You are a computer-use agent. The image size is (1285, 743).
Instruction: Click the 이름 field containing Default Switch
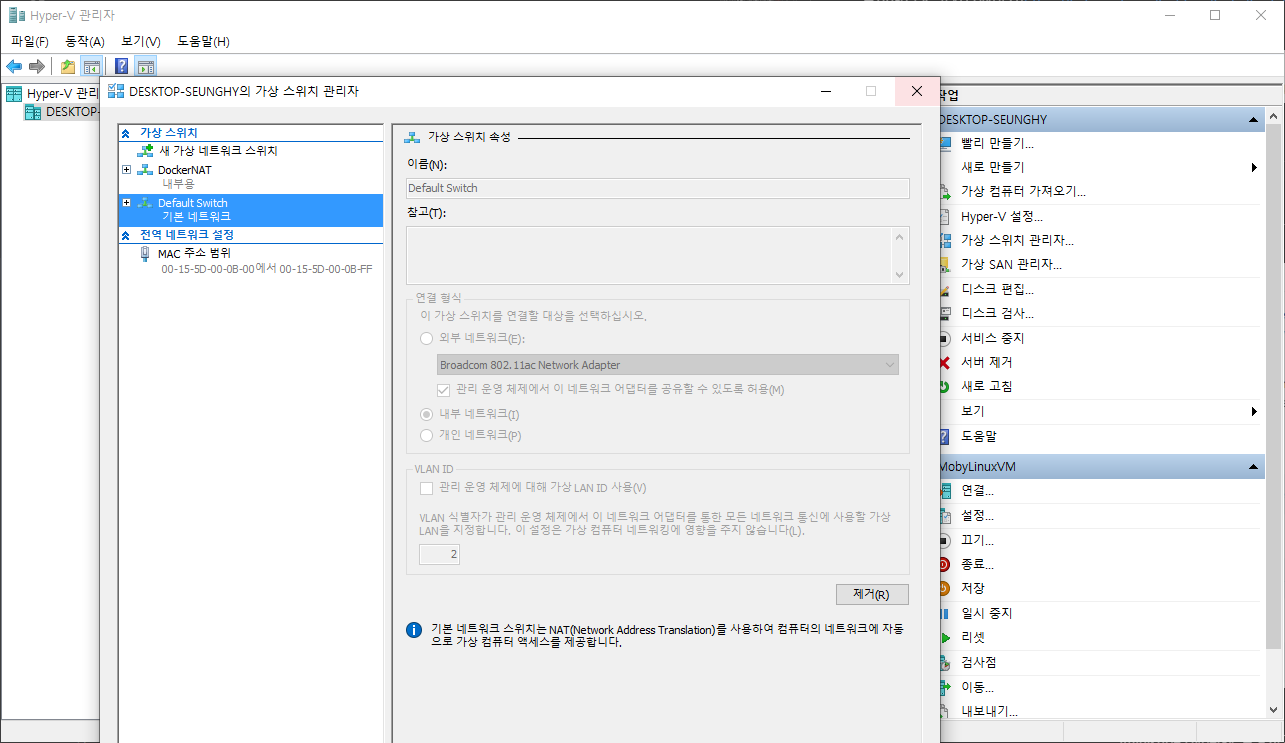tap(657, 188)
